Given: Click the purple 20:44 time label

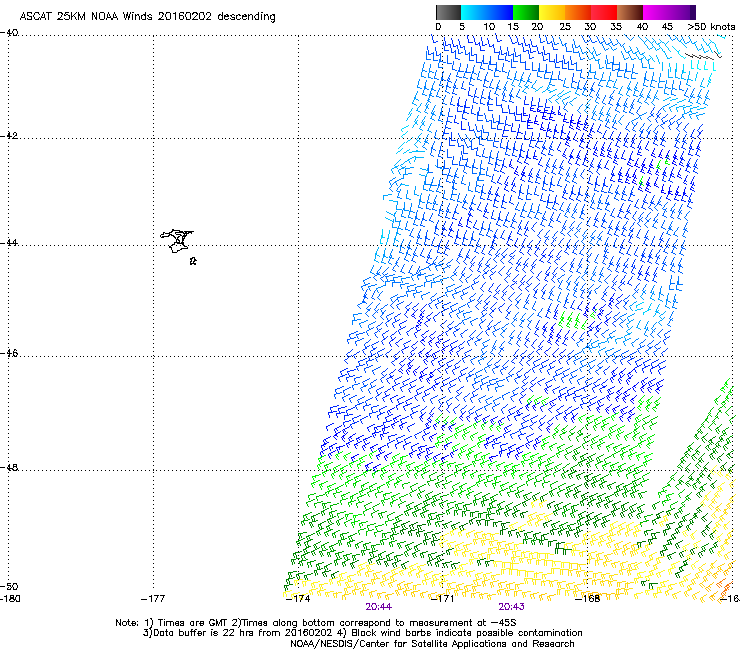Looking at the screenshot, I should pyautogui.click(x=378, y=607).
